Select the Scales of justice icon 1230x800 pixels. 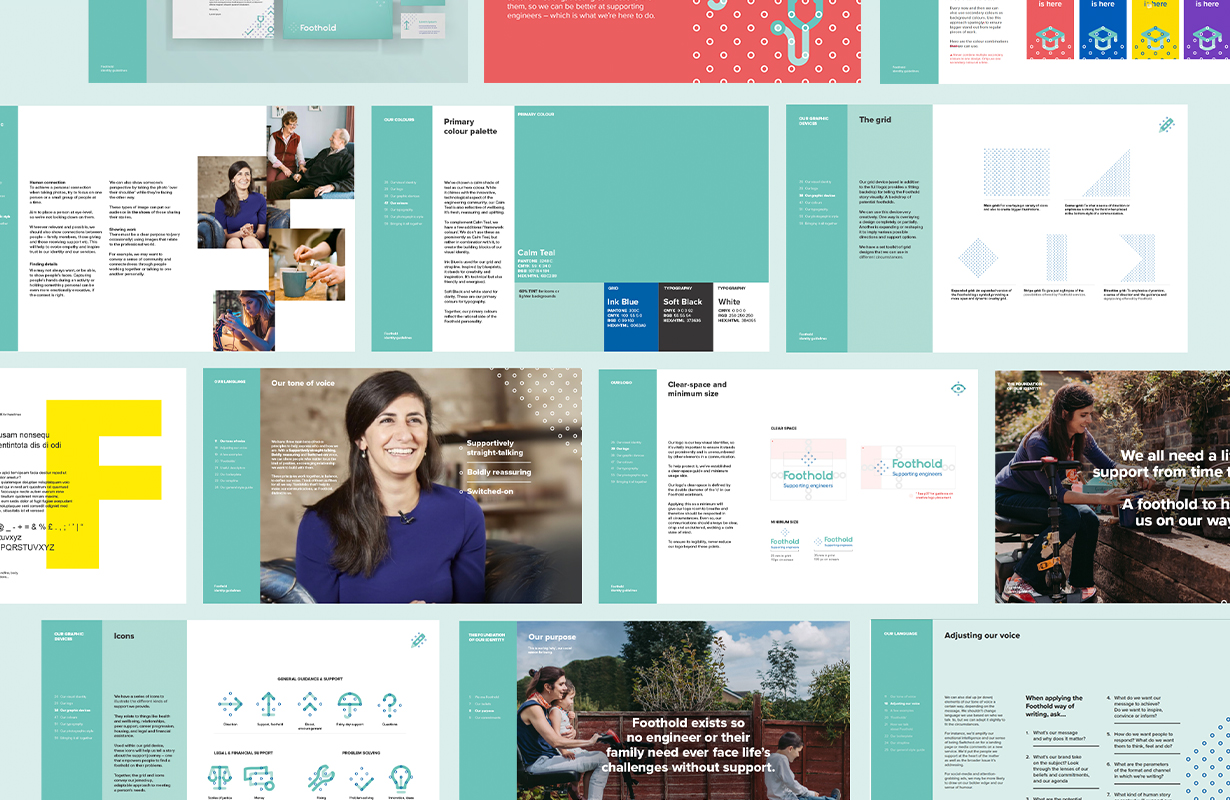[219, 778]
